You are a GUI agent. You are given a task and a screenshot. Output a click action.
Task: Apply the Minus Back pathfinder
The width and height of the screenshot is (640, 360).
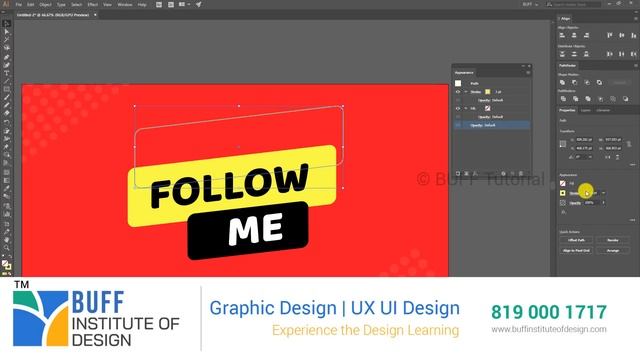tap(625, 99)
